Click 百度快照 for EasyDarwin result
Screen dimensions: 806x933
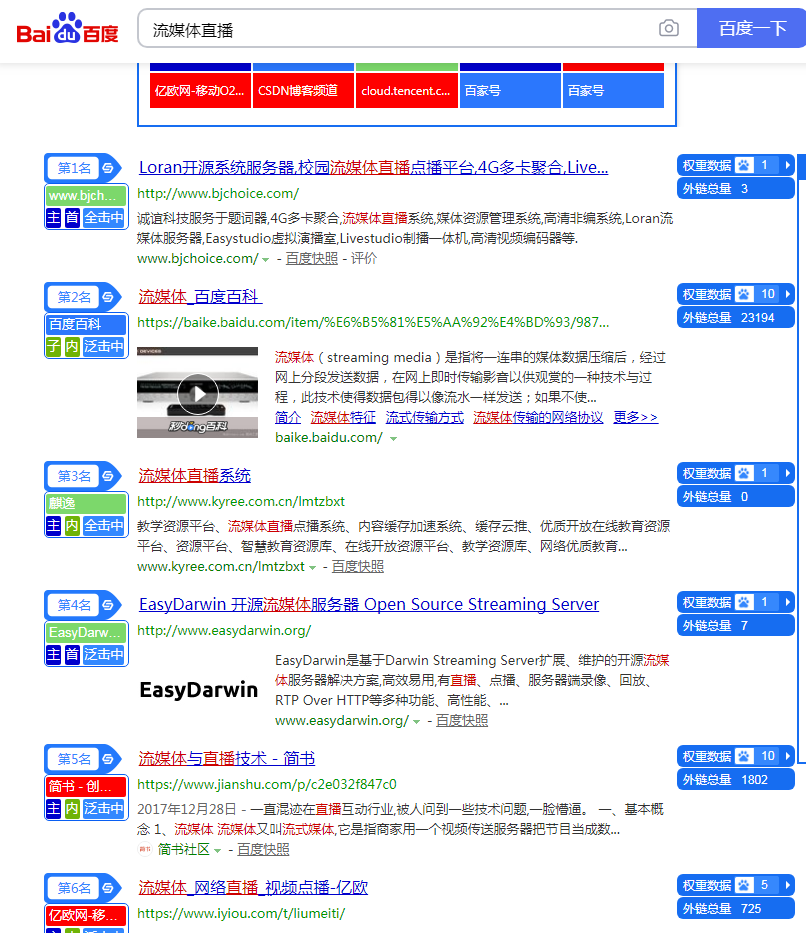462,721
